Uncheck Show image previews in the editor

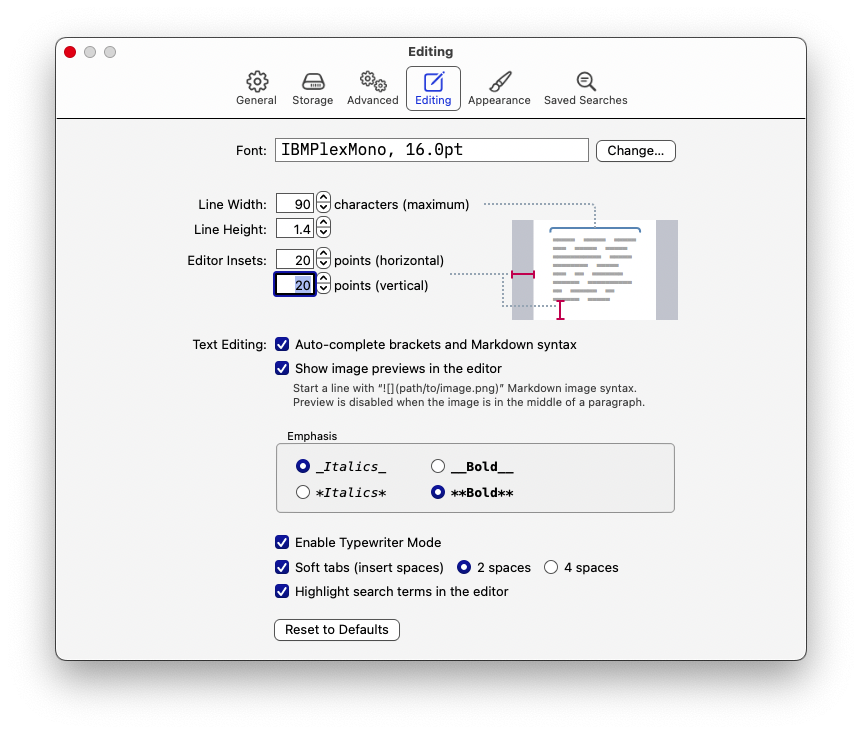click(282, 368)
